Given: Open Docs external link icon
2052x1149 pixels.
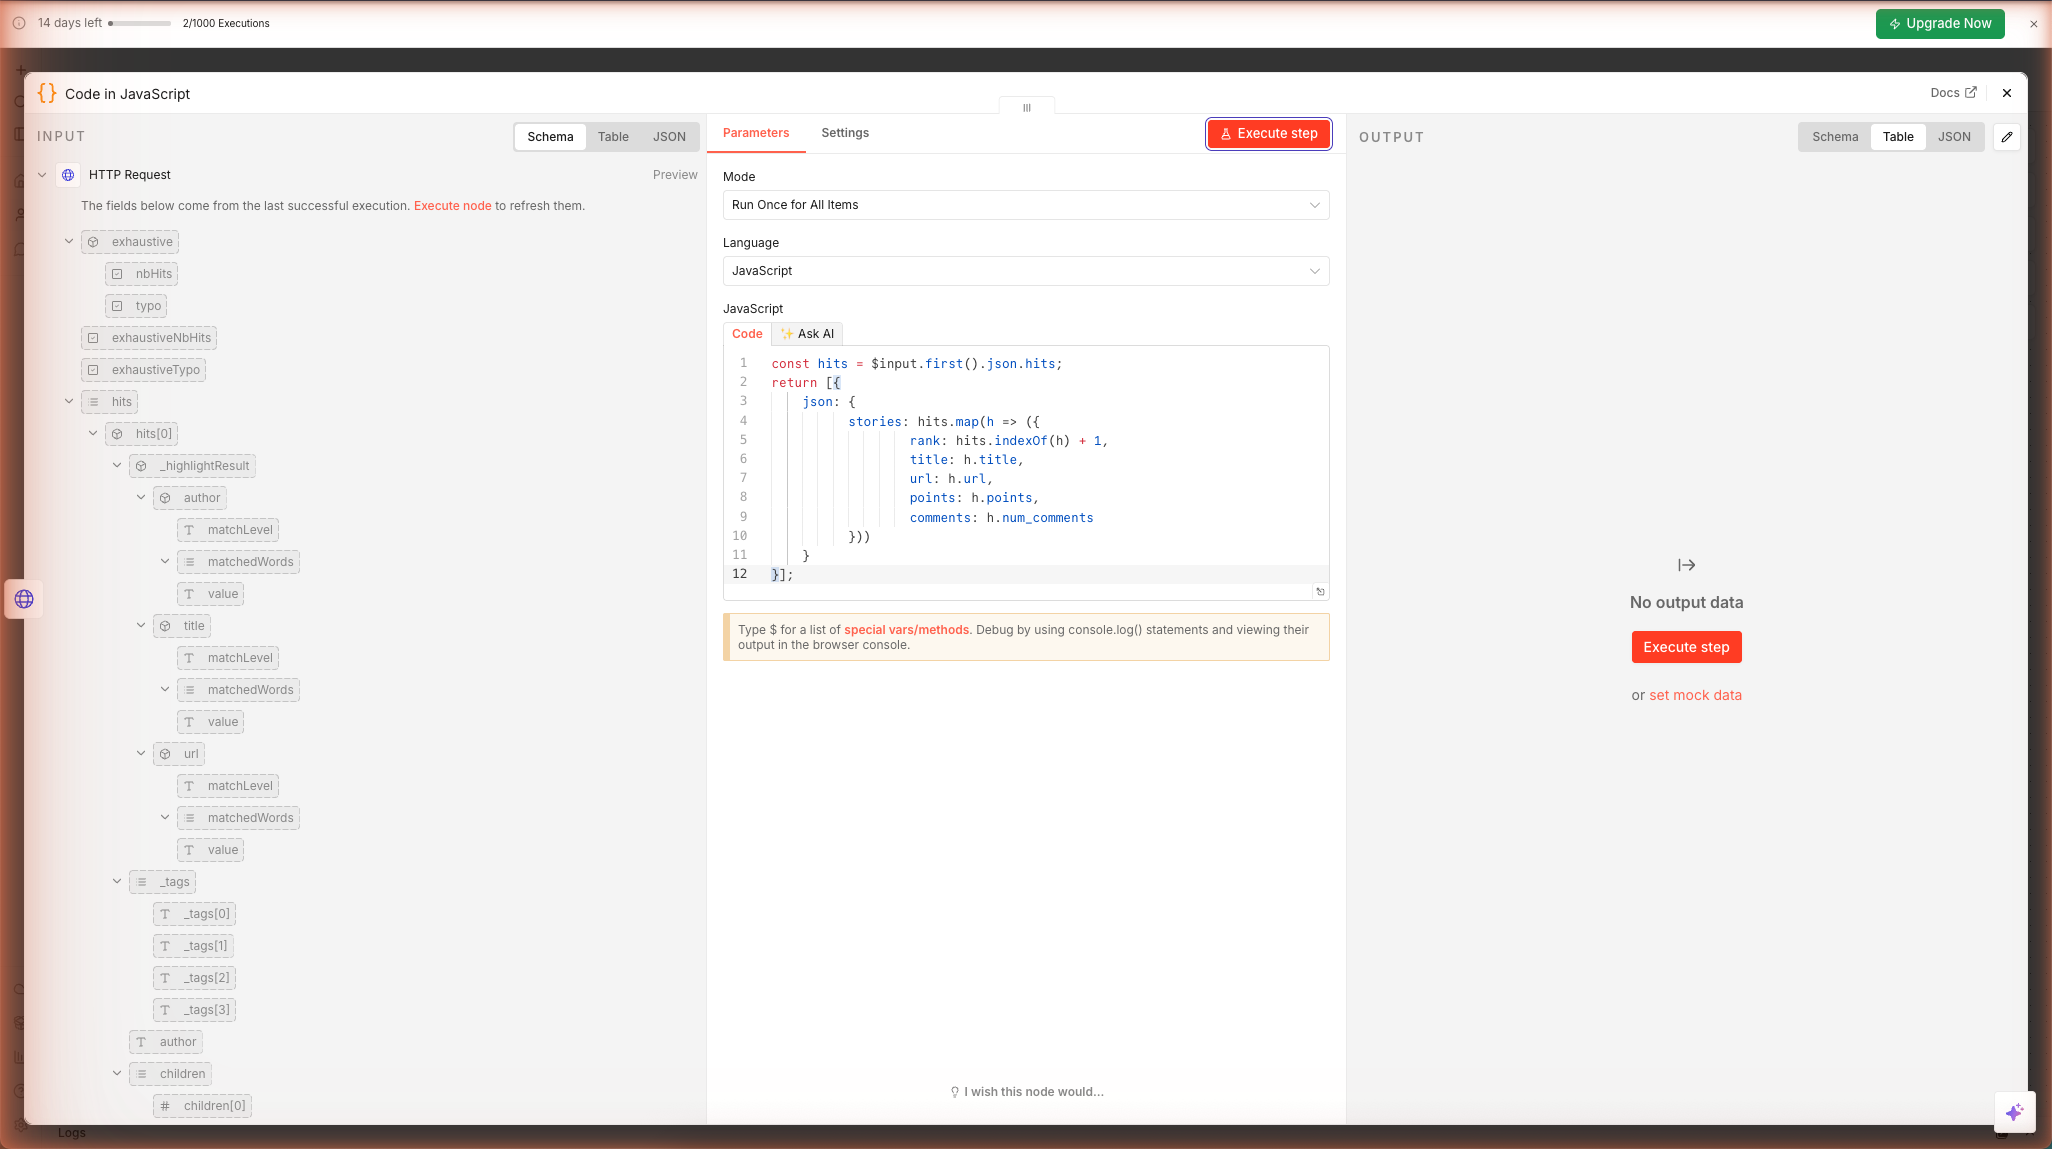Looking at the screenshot, I should point(1971,93).
